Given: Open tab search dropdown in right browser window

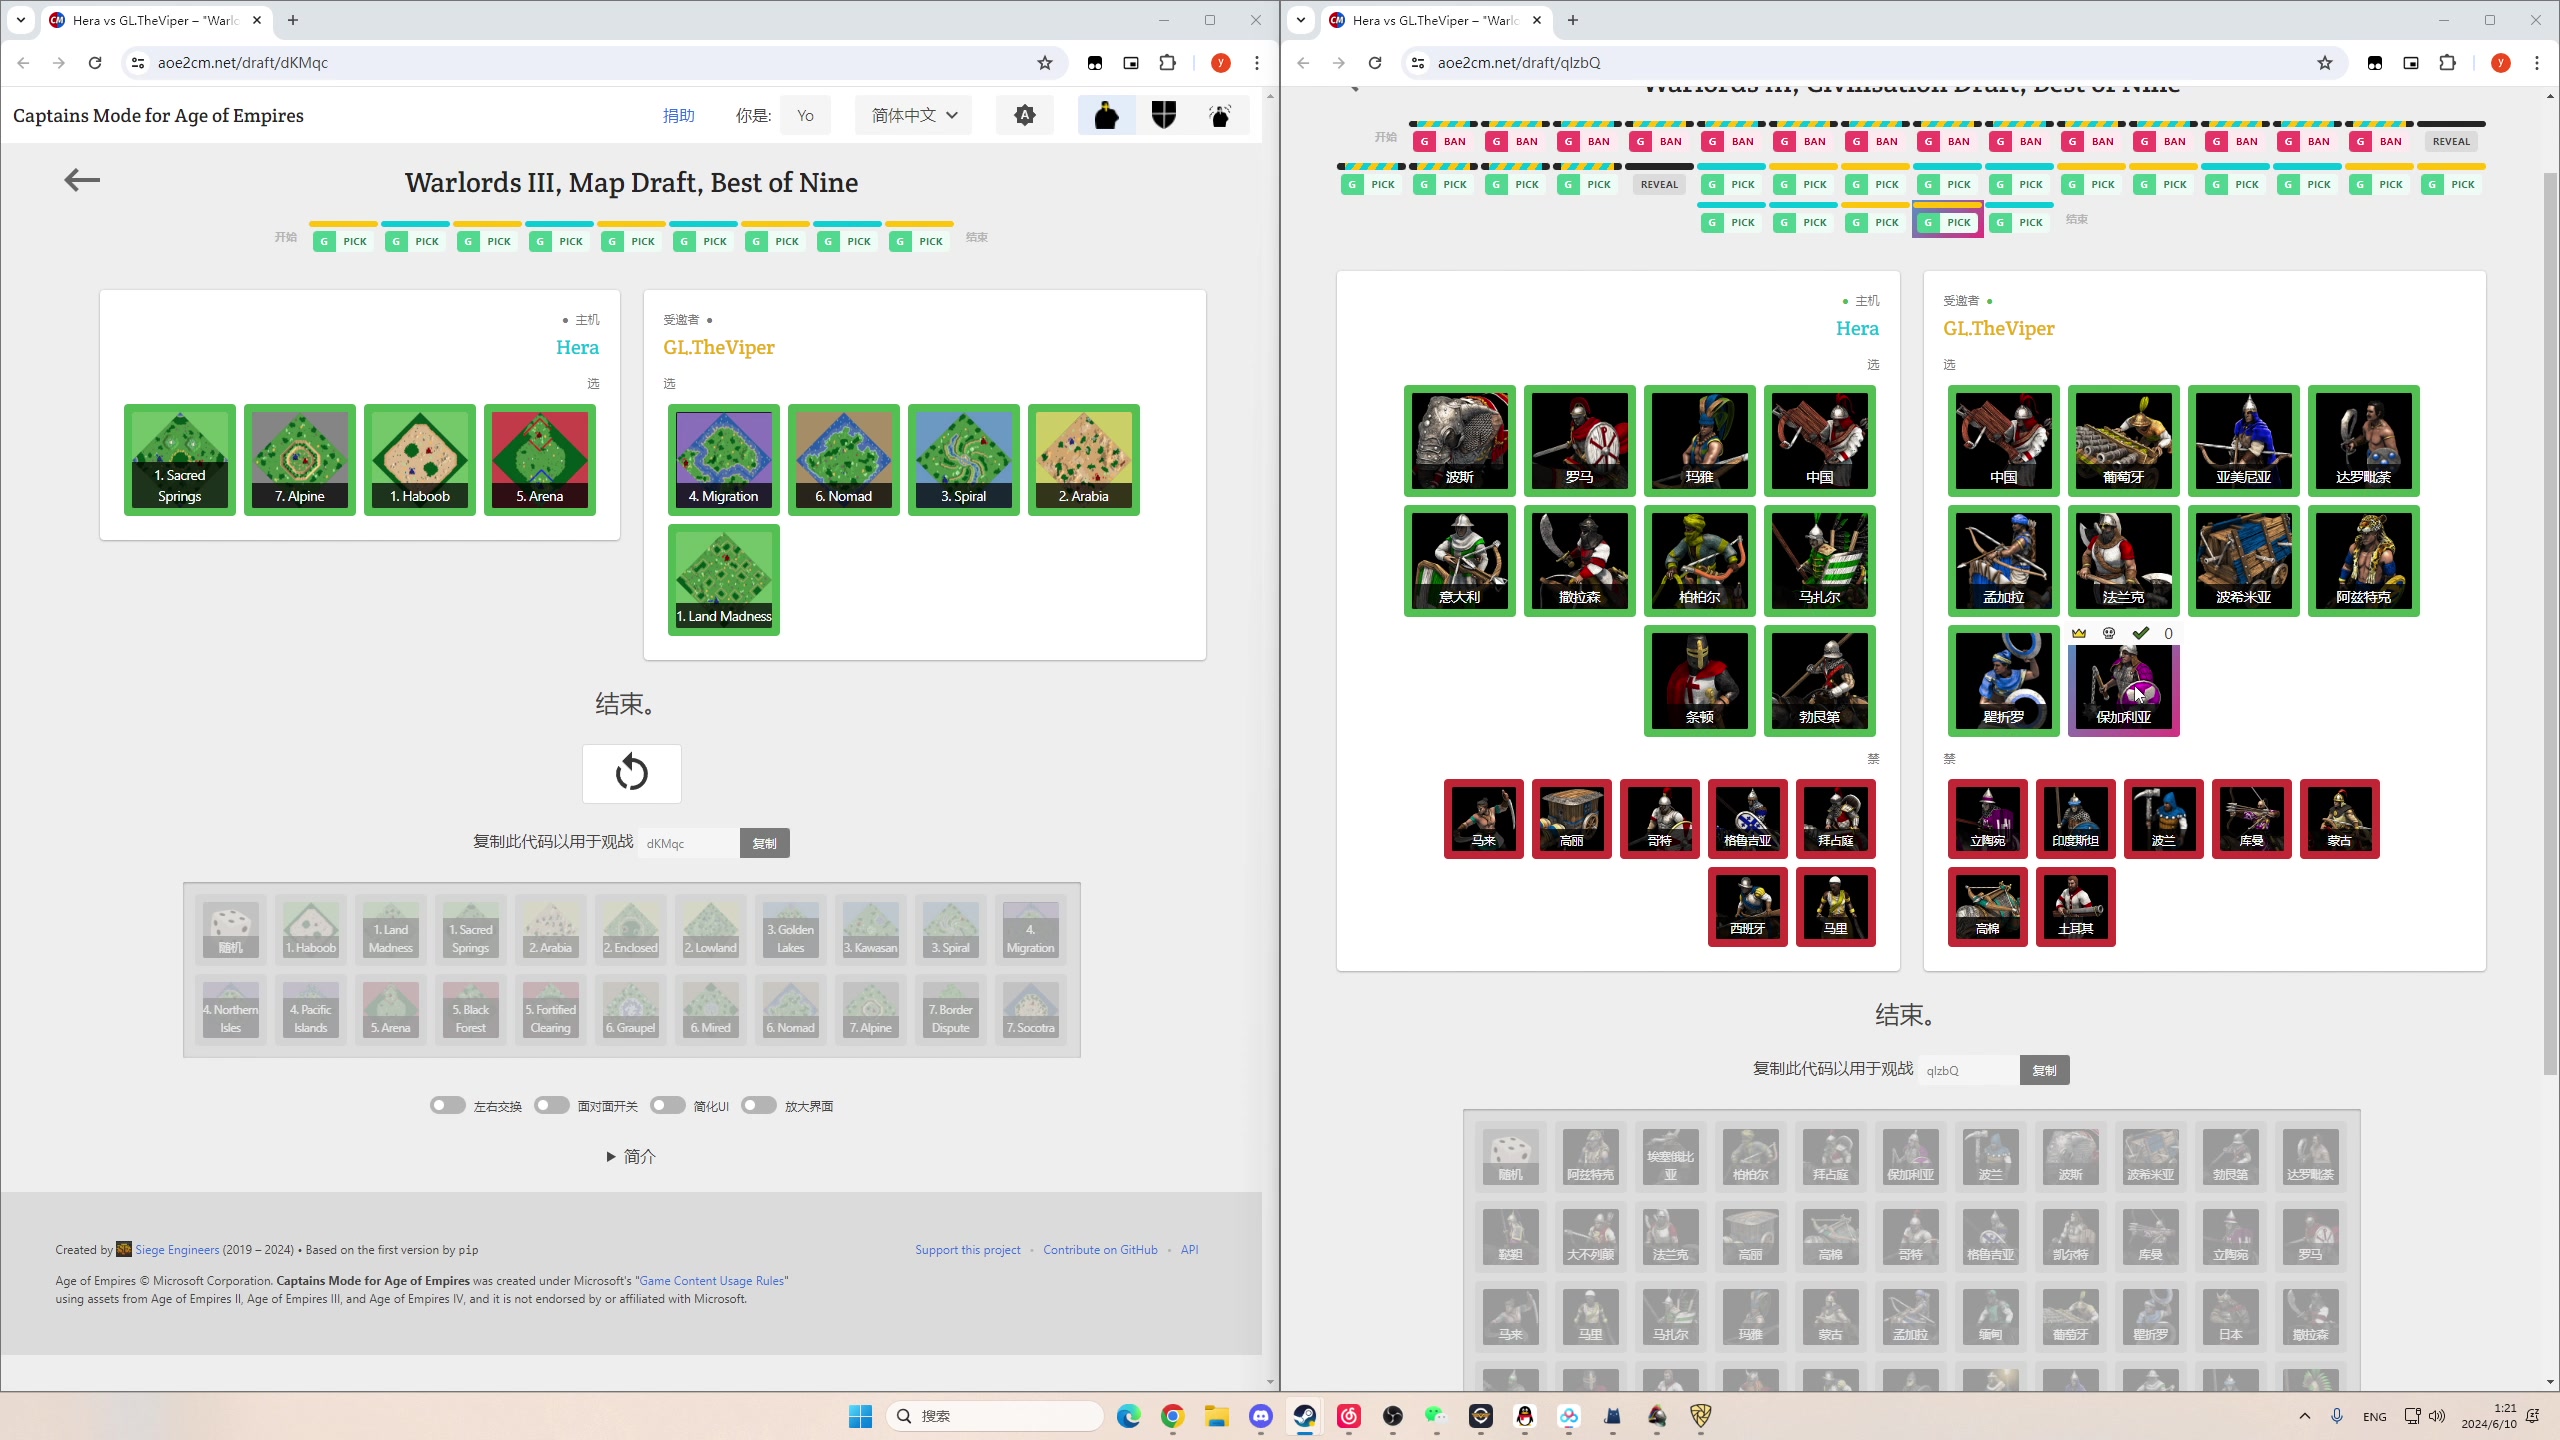Looking at the screenshot, I should [x=1300, y=20].
